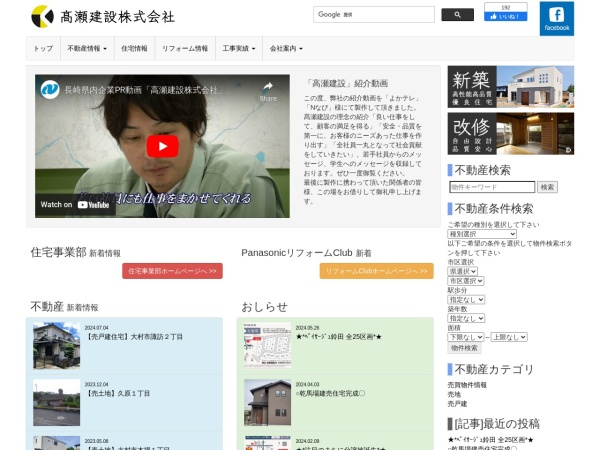Click the 鈴田 site map thumbnail

click(x=267, y=346)
